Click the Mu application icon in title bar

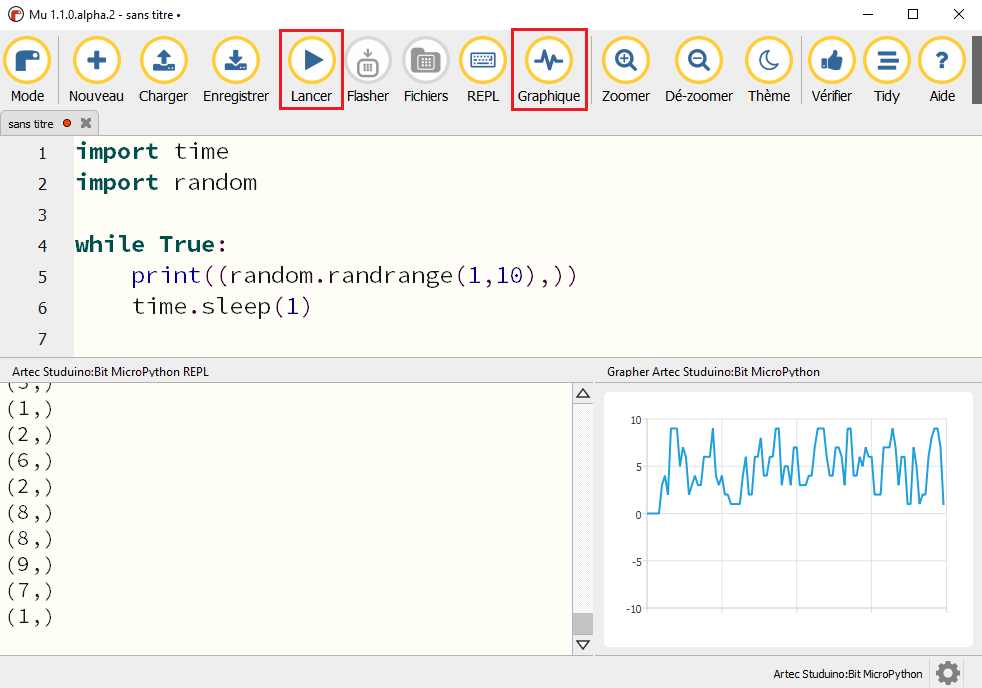pos(15,14)
